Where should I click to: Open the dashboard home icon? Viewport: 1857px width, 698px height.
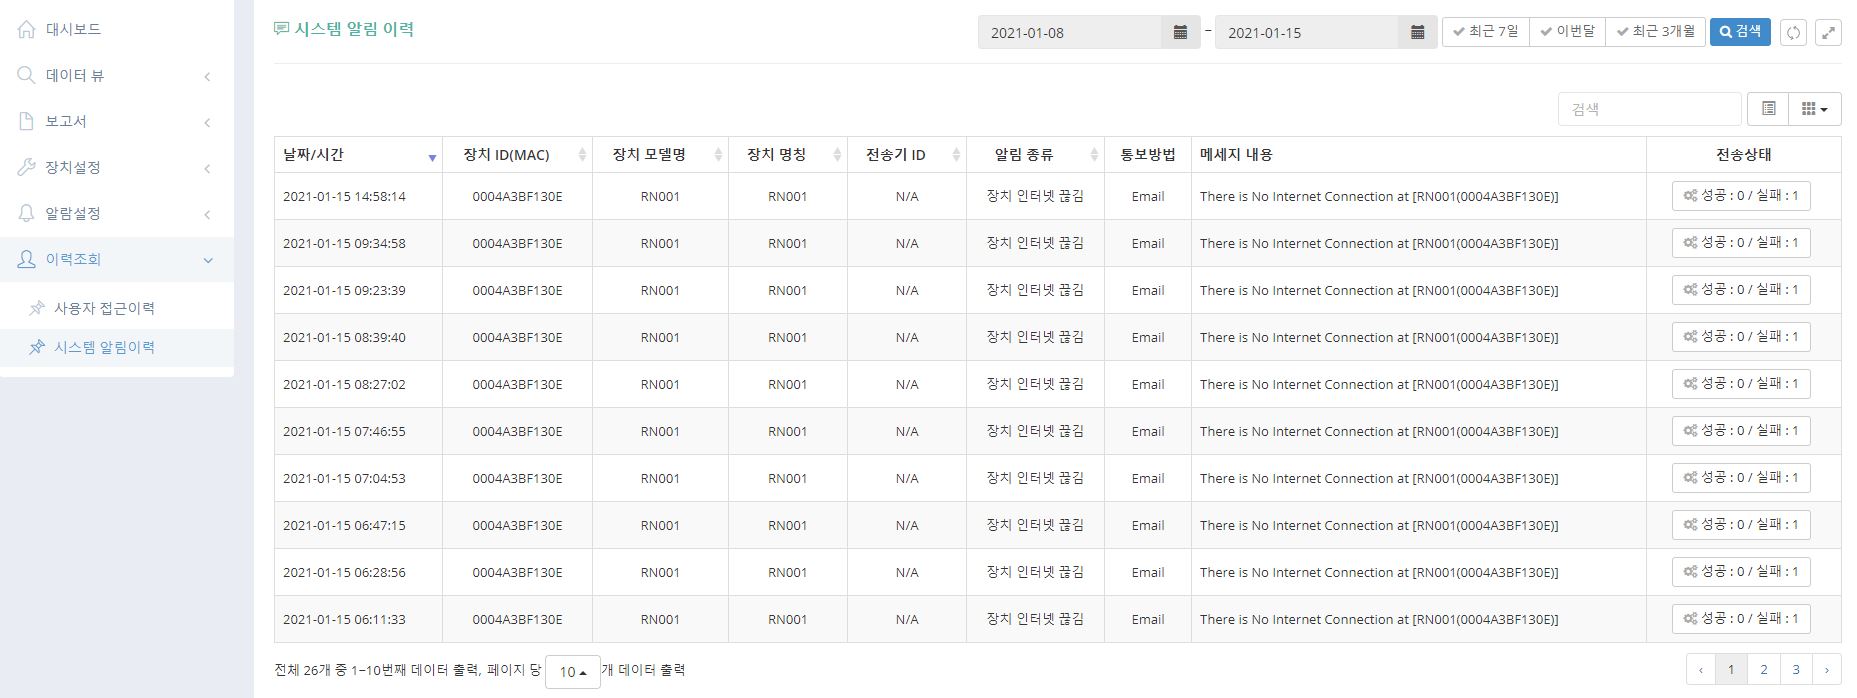click(27, 29)
